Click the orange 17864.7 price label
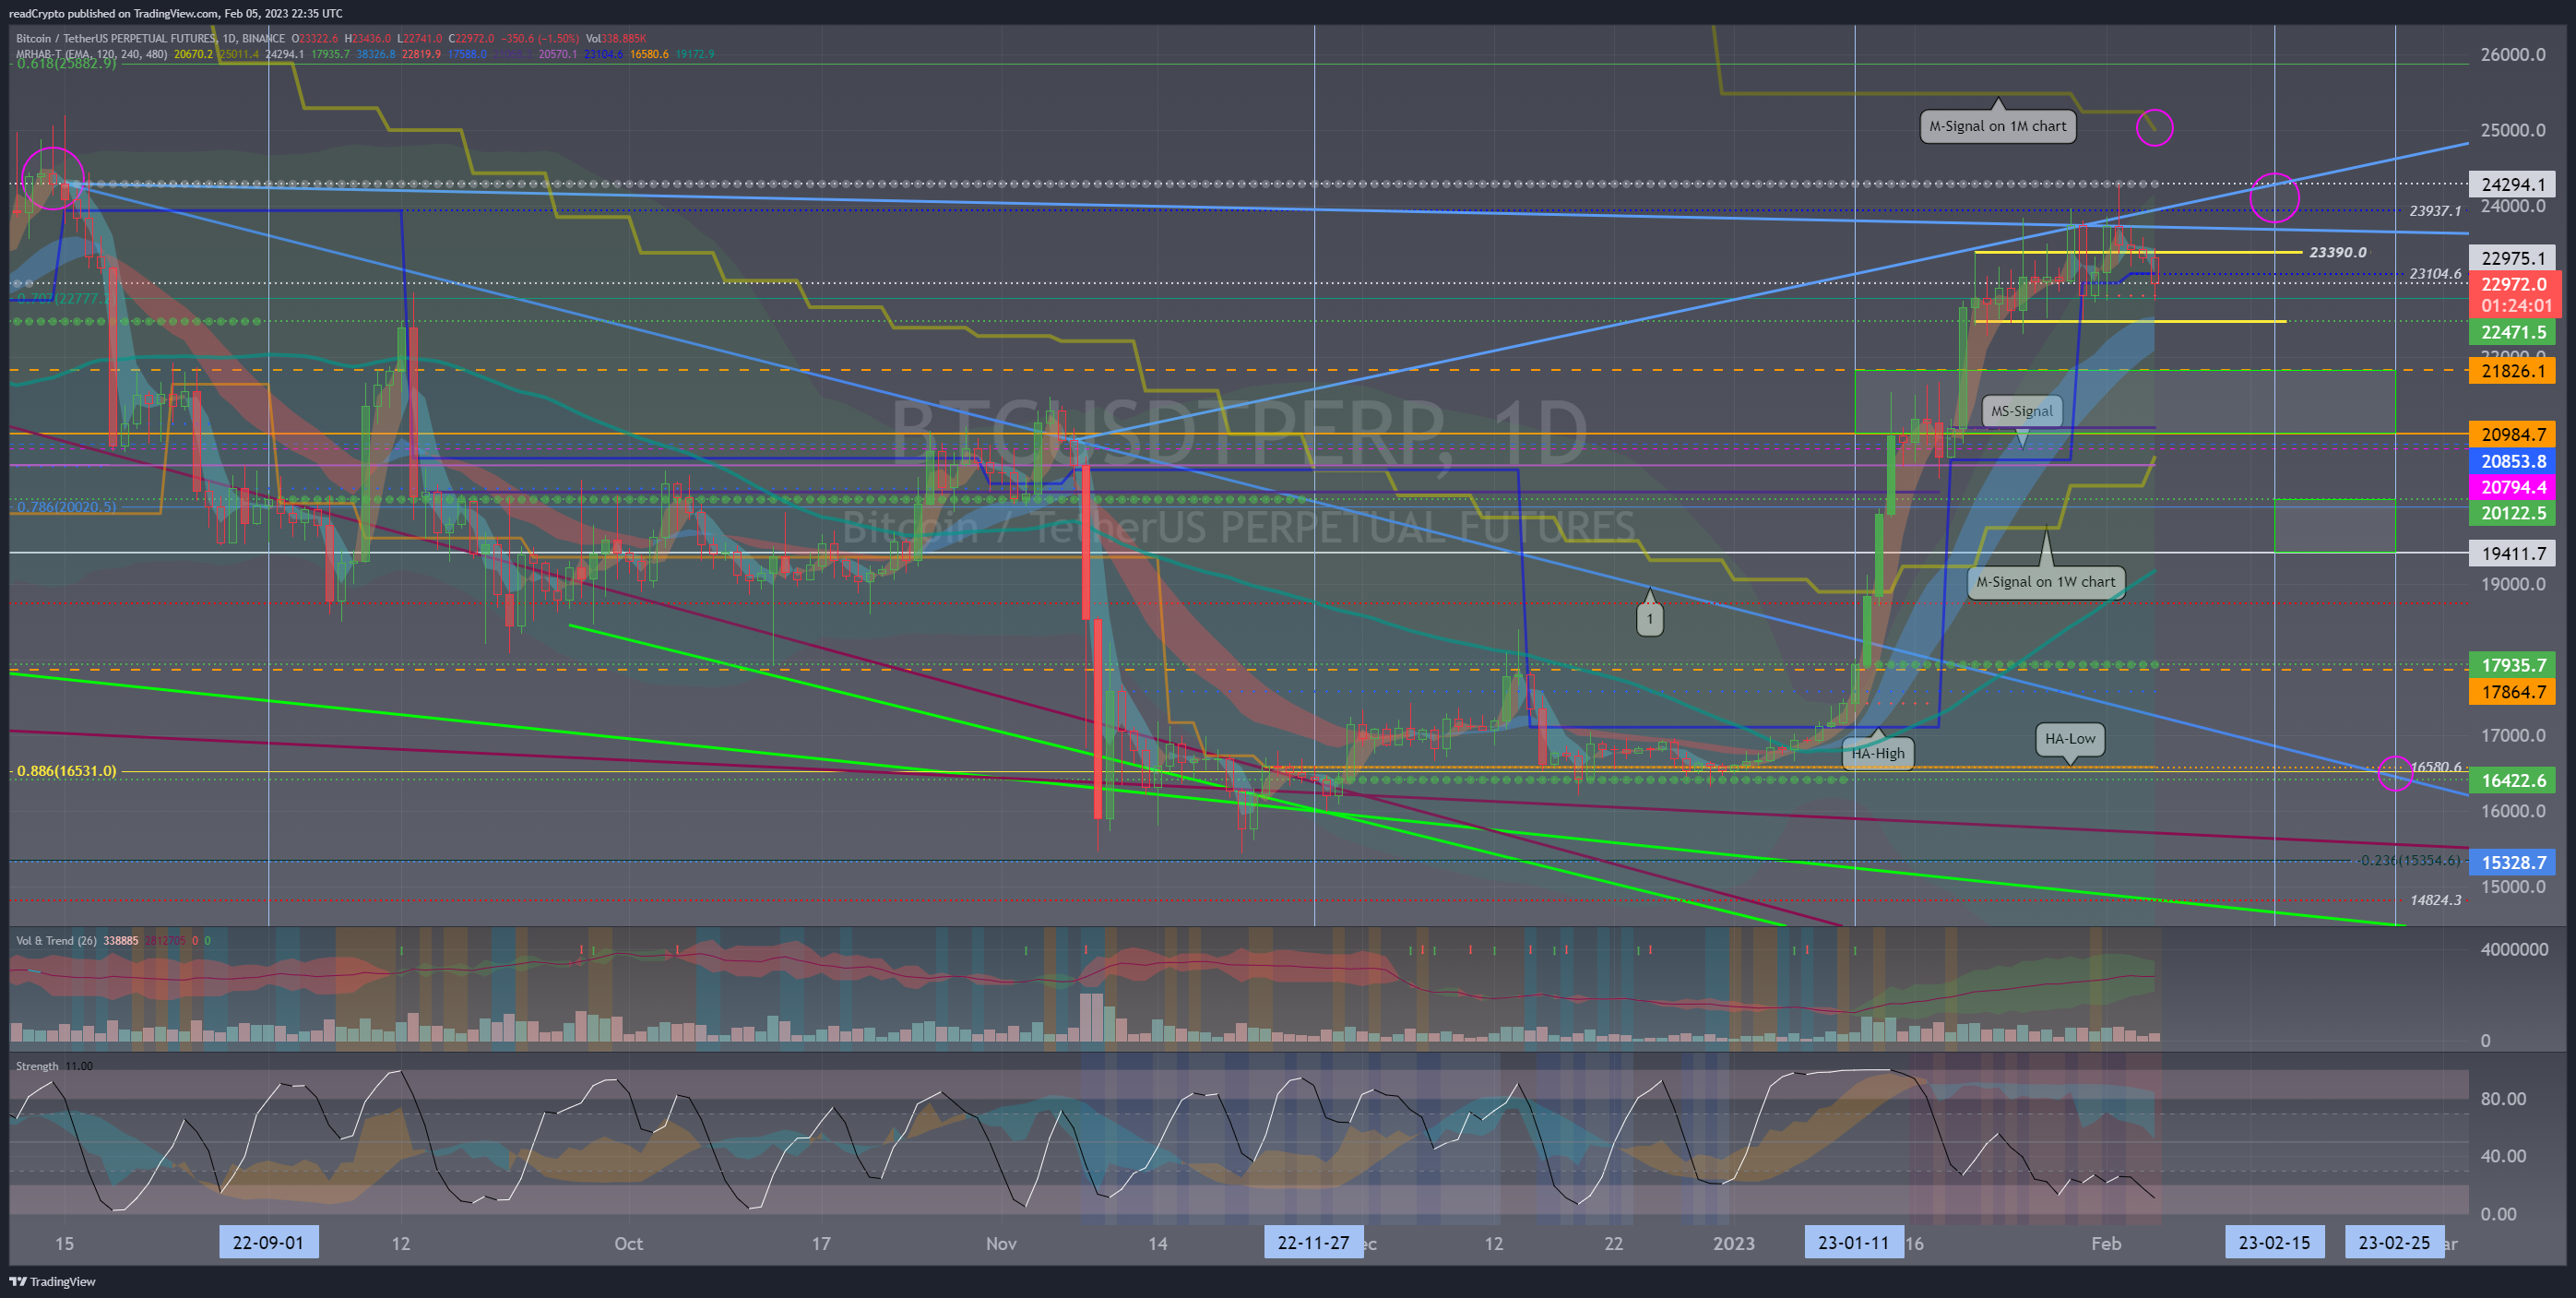 2512,691
